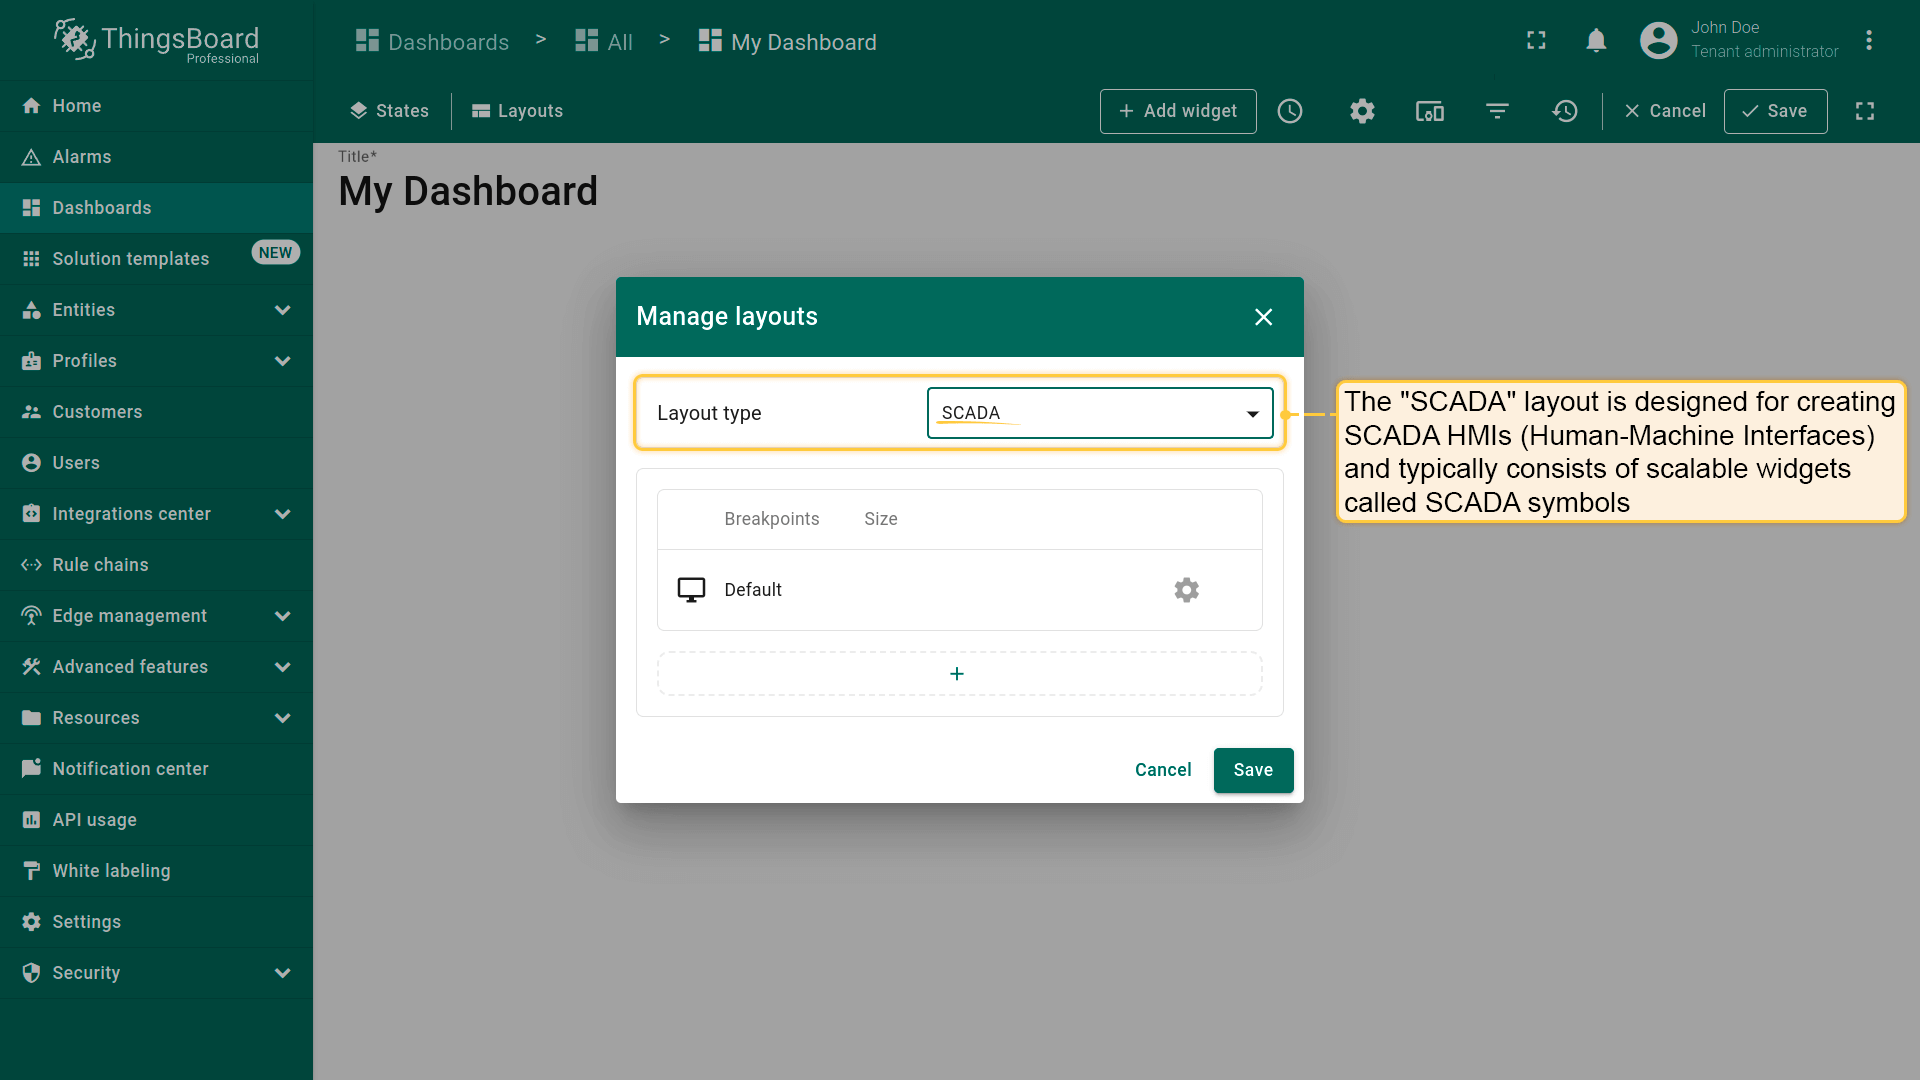Open the three-dot user menu

pyautogui.click(x=1868, y=41)
